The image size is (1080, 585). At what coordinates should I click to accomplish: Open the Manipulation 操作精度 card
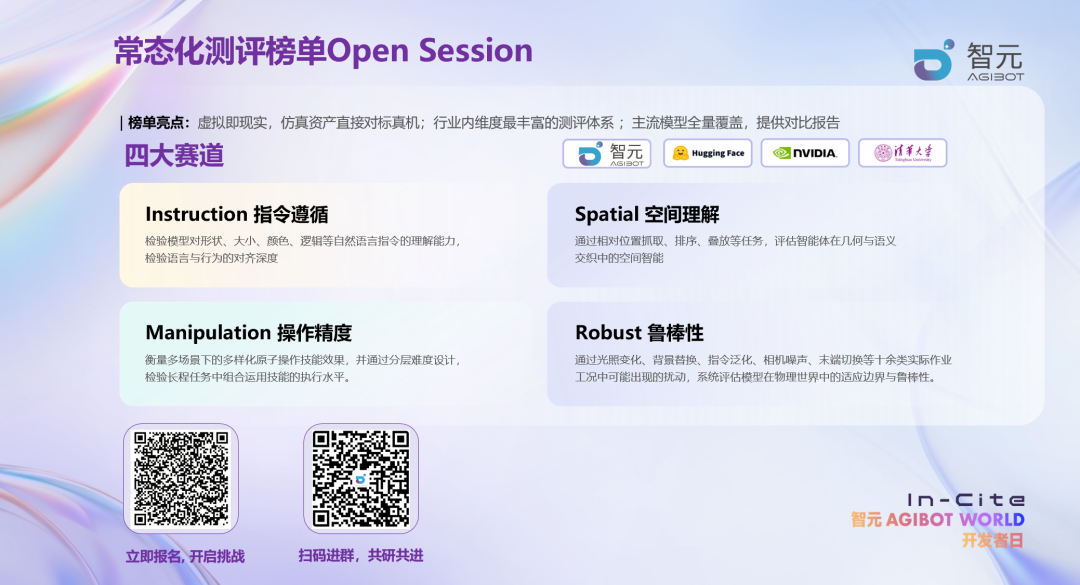(x=326, y=353)
